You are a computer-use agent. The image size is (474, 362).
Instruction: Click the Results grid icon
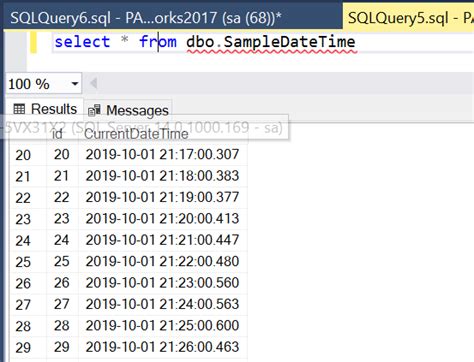tap(19, 109)
